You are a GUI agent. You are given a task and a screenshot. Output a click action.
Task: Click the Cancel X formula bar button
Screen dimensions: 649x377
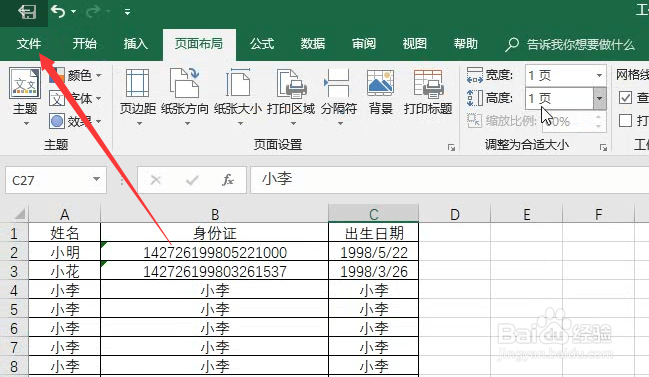(x=156, y=180)
